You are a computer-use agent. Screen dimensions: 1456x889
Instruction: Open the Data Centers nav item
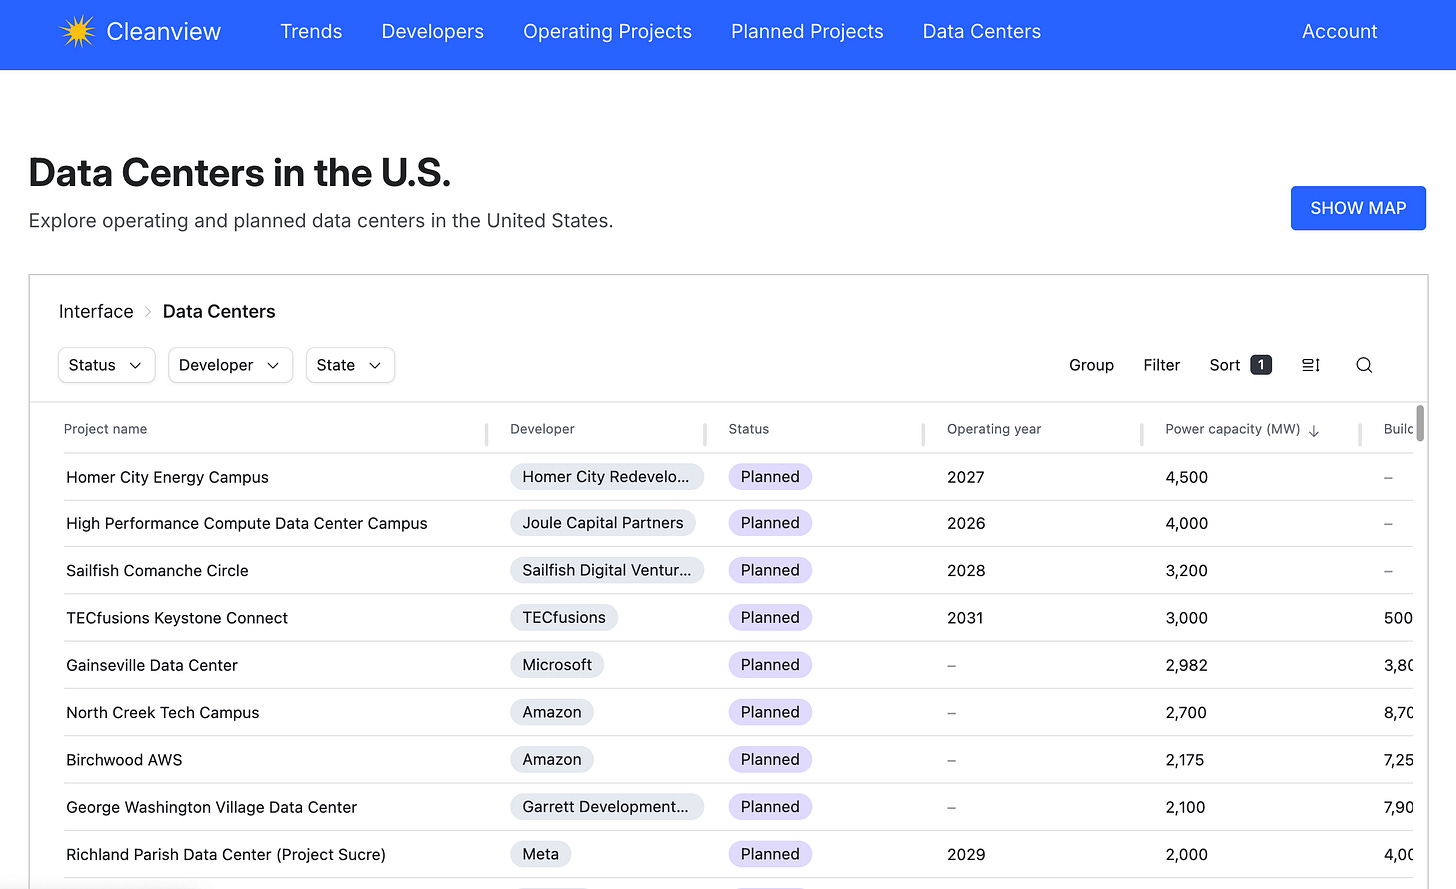(982, 31)
